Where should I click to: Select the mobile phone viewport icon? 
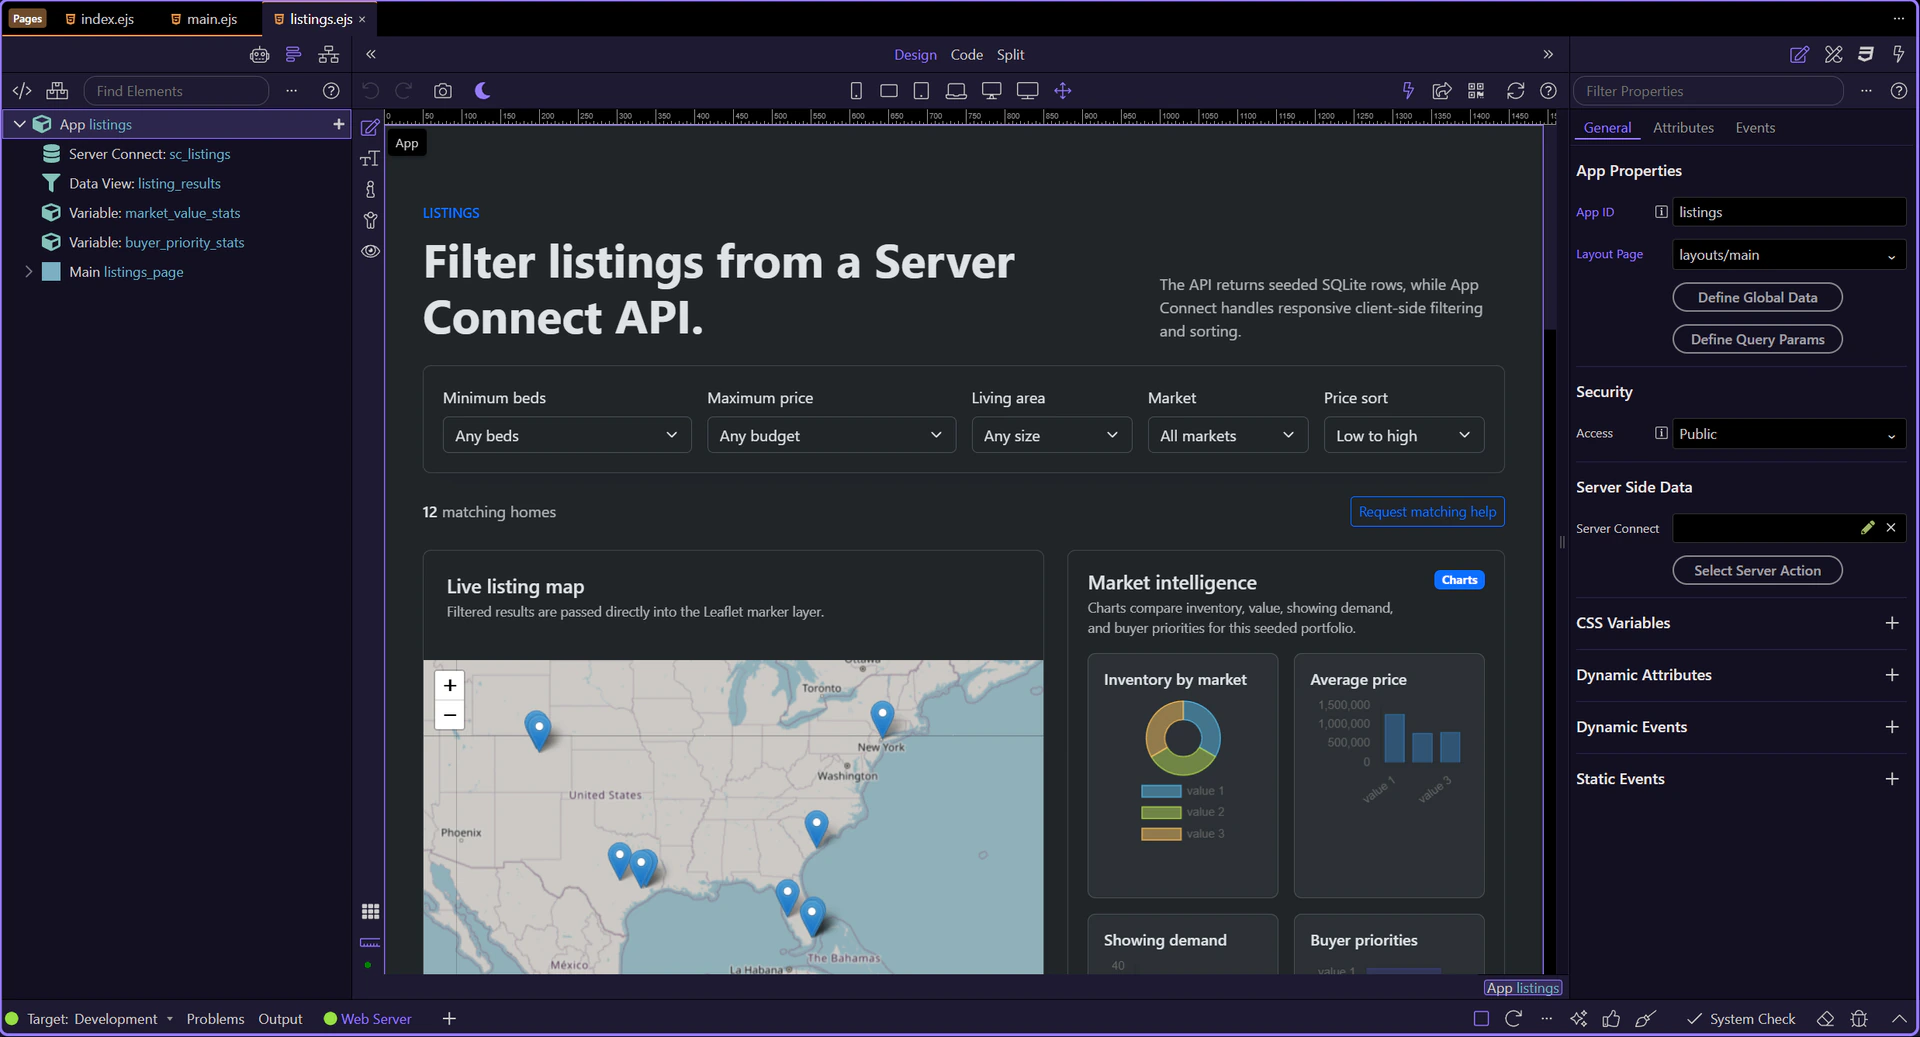tap(856, 91)
